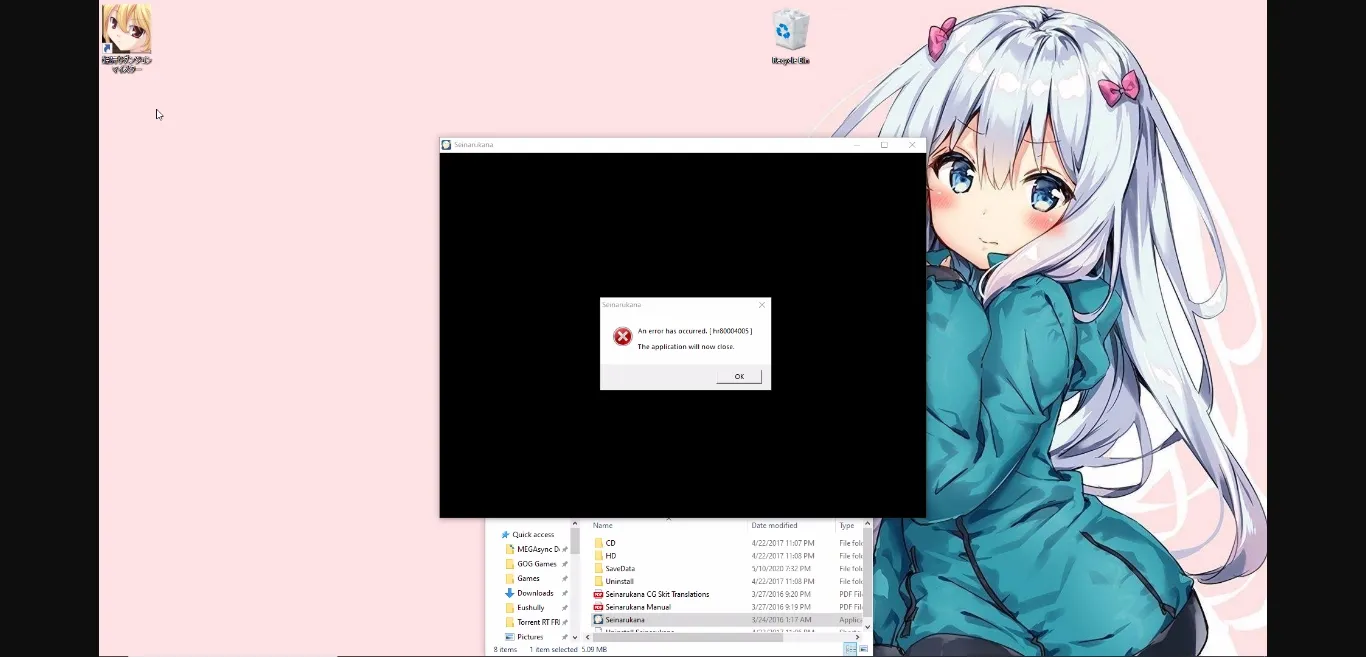Switch to details view layout
Viewport: 1366px width, 657px height.
[850, 649]
